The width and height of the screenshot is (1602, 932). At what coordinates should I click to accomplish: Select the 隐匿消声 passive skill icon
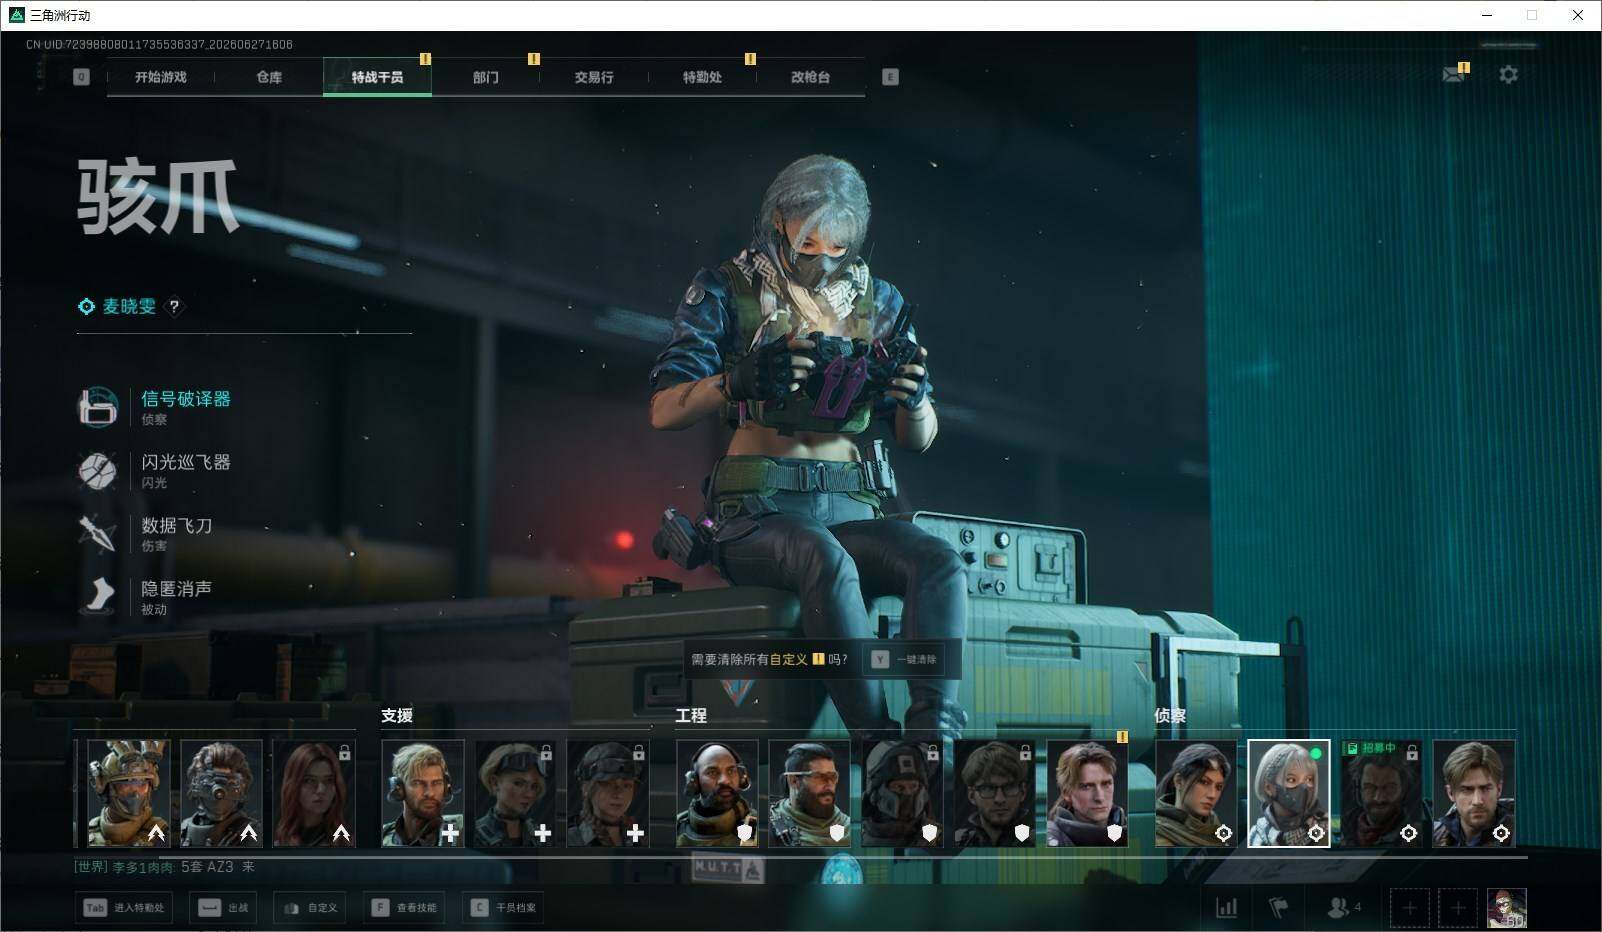click(x=98, y=596)
